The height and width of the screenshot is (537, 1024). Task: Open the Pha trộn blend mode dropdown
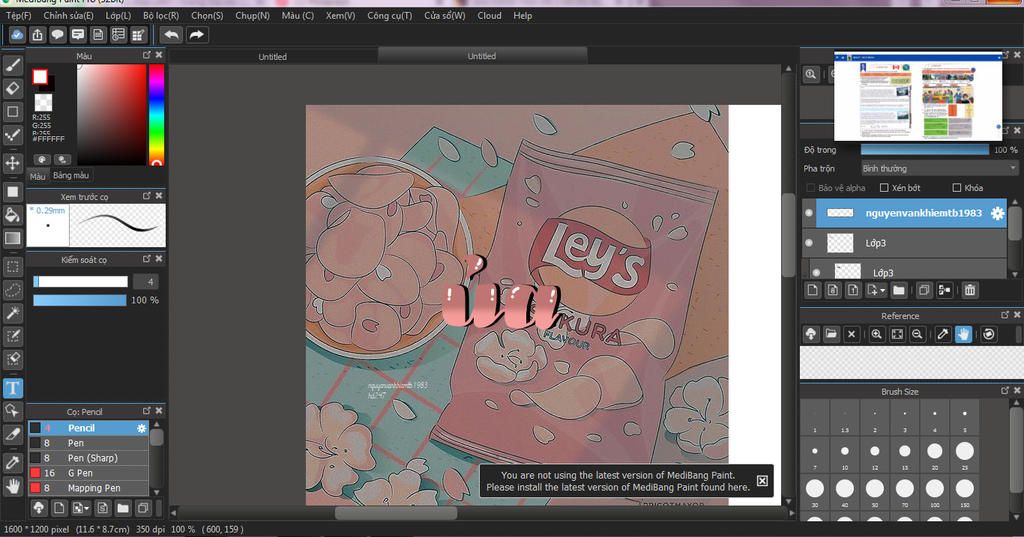(x=940, y=169)
